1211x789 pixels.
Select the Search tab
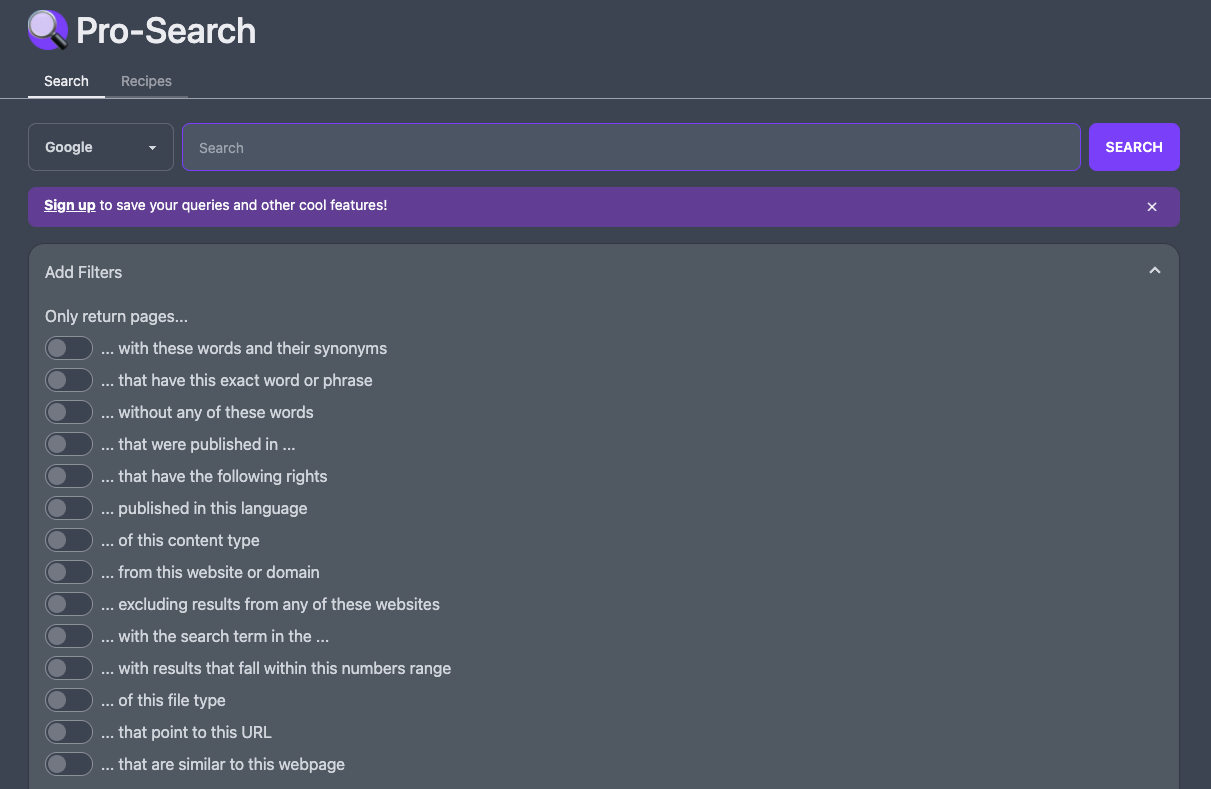point(66,81)
